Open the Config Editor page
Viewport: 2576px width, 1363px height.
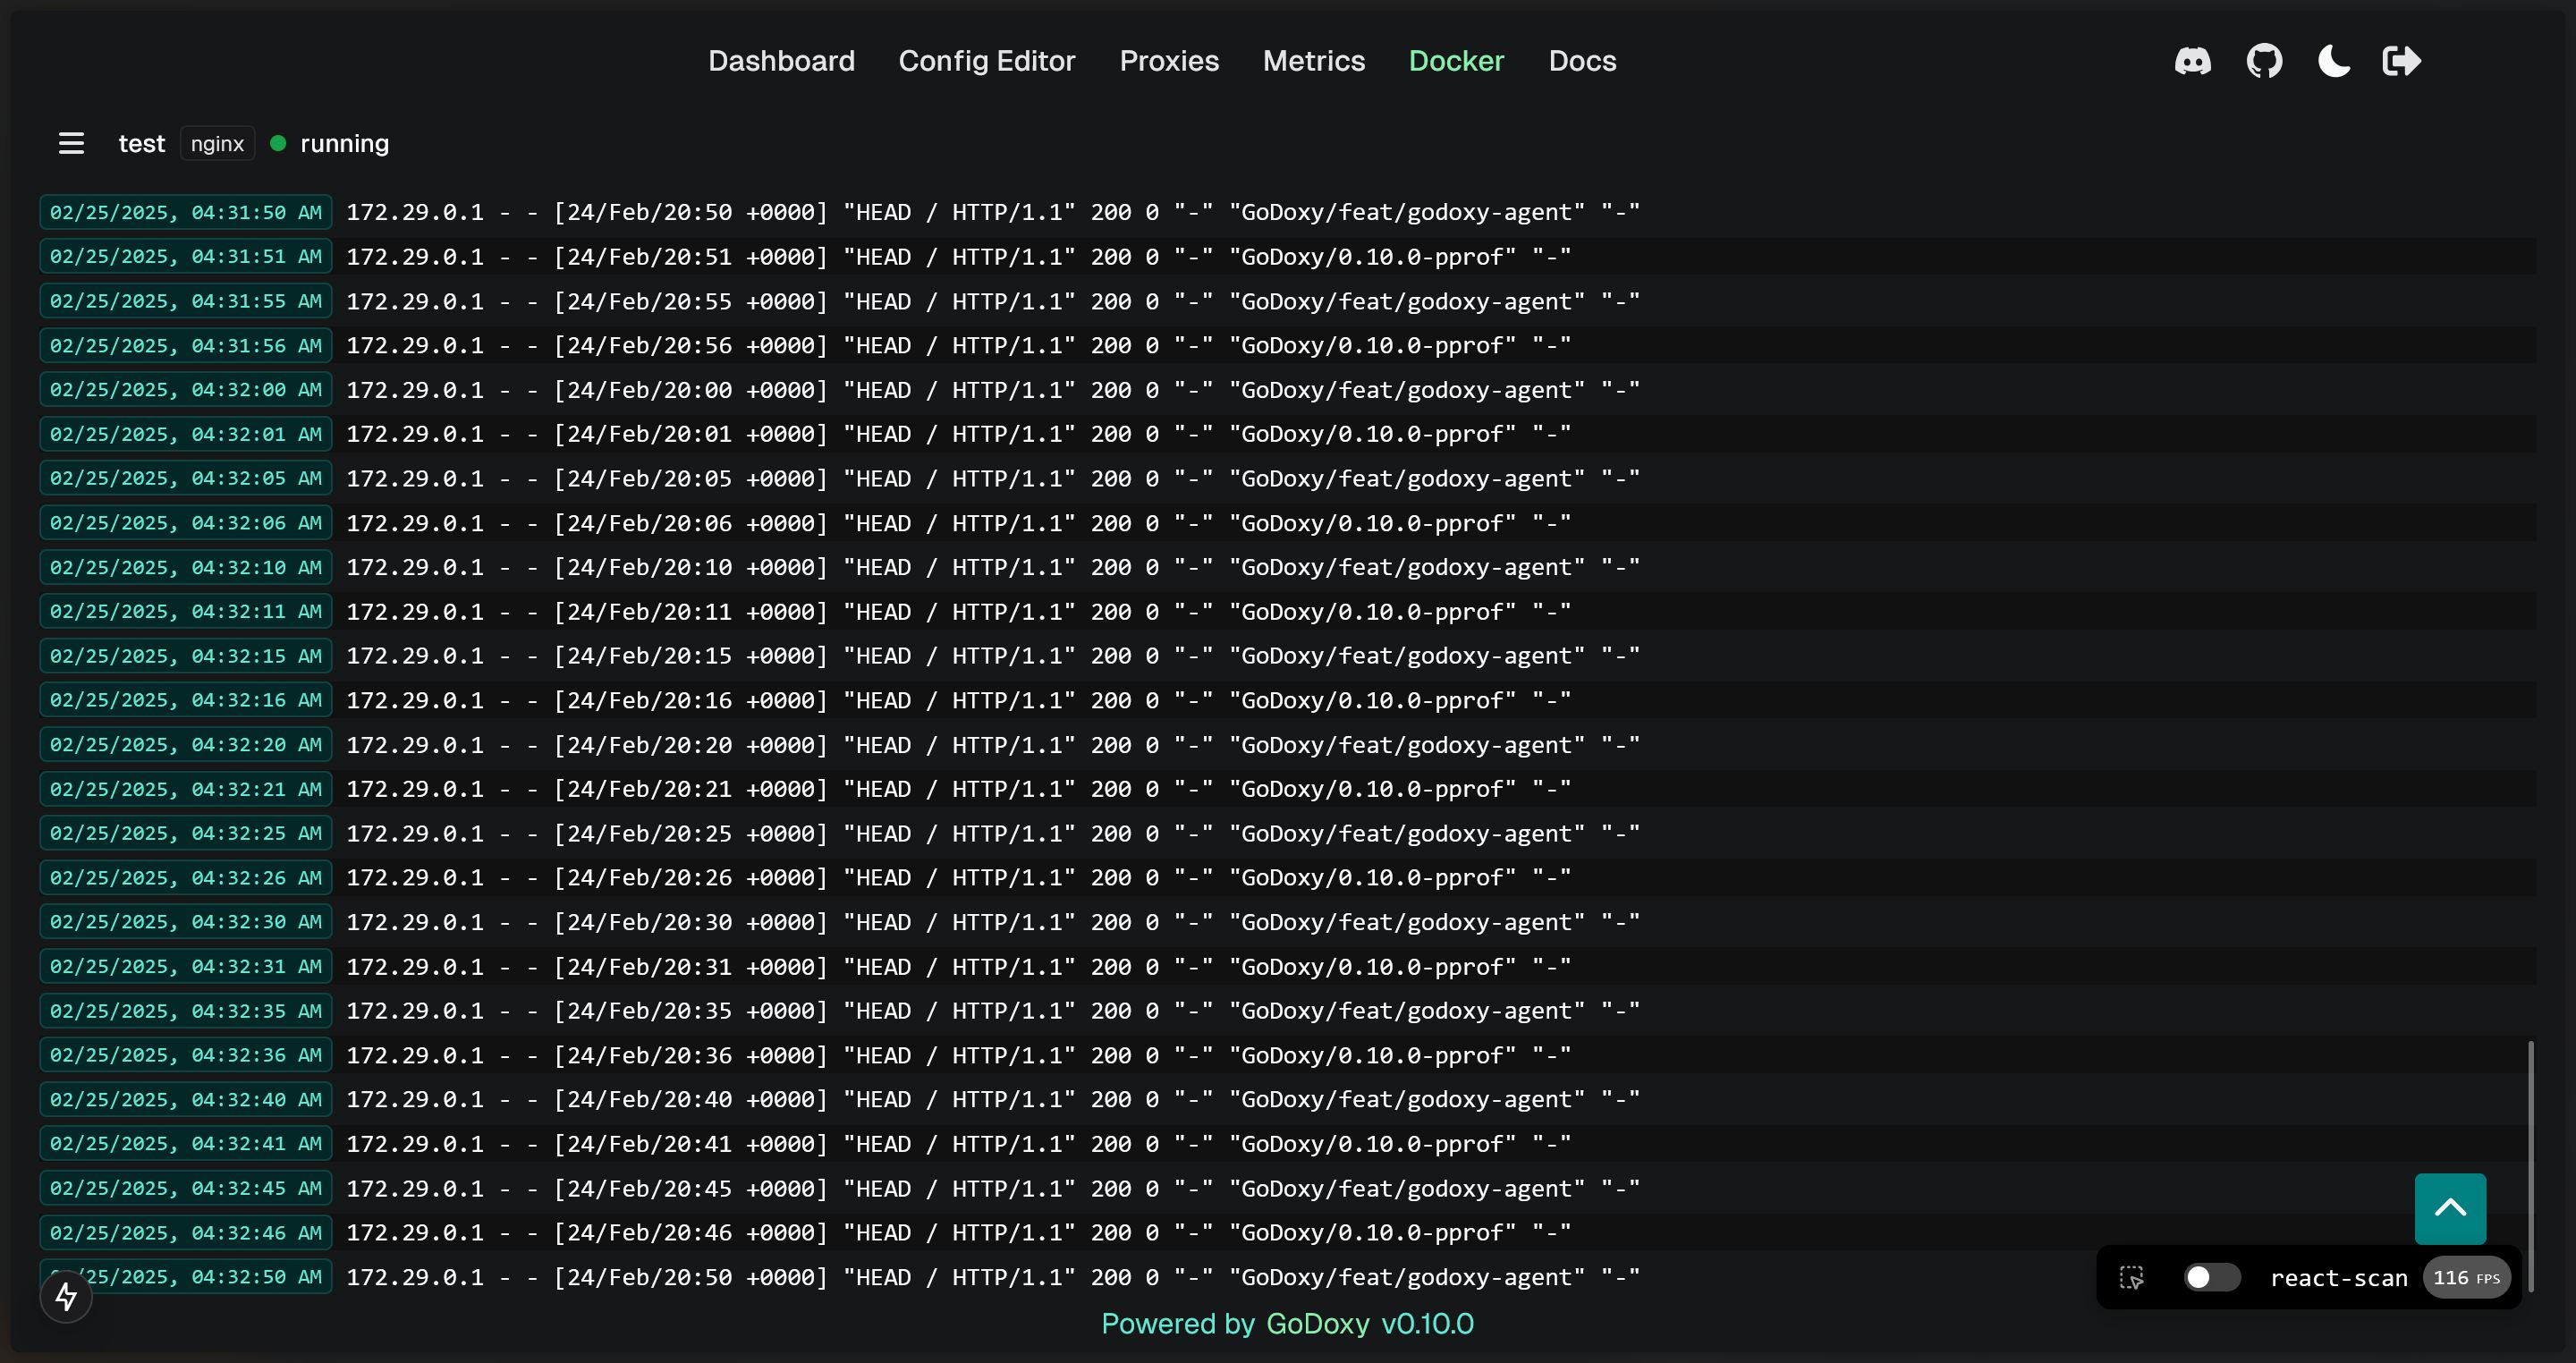987,61
